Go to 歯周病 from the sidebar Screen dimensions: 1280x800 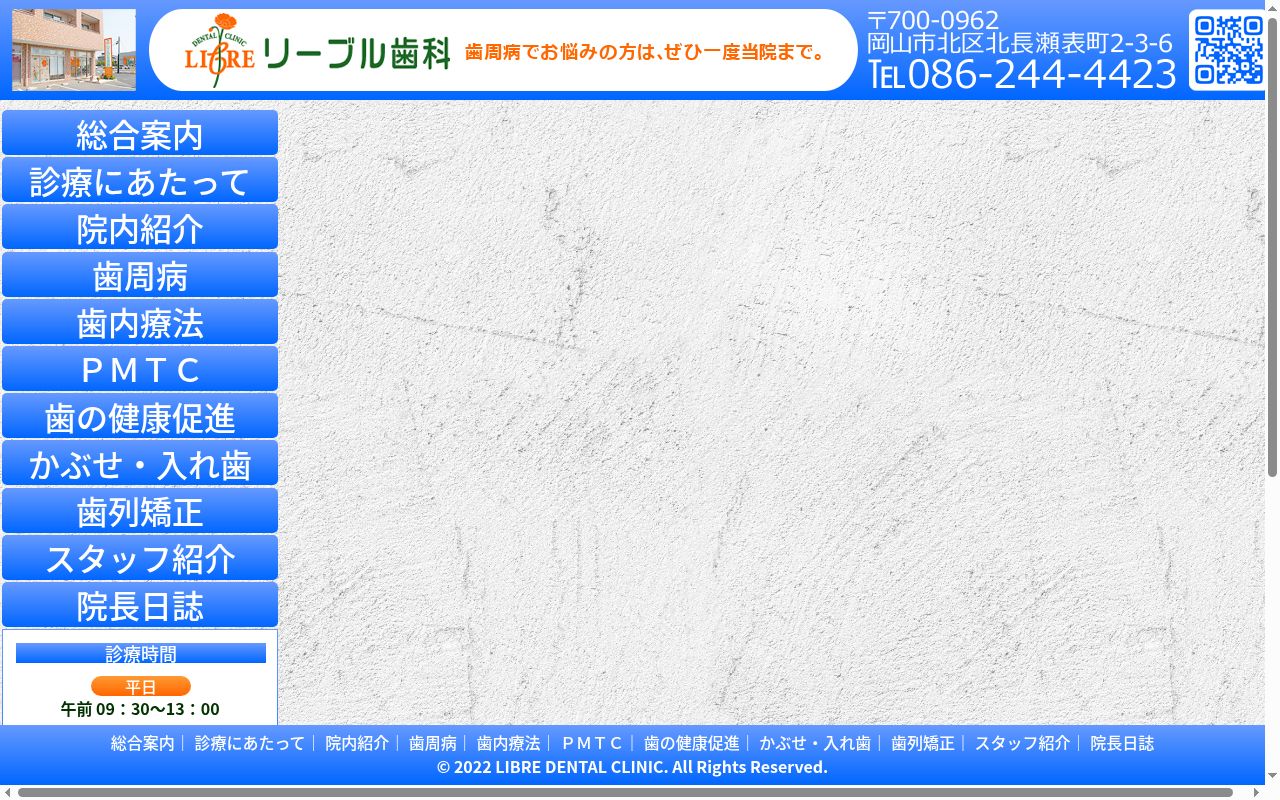[x=140, y=275]
